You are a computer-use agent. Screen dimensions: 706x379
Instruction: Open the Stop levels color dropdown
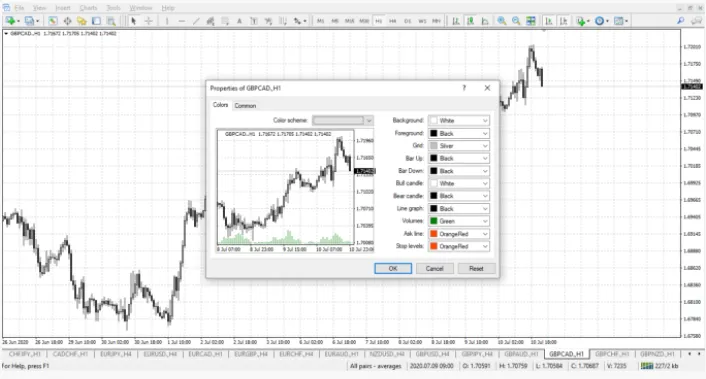(459, 246)
